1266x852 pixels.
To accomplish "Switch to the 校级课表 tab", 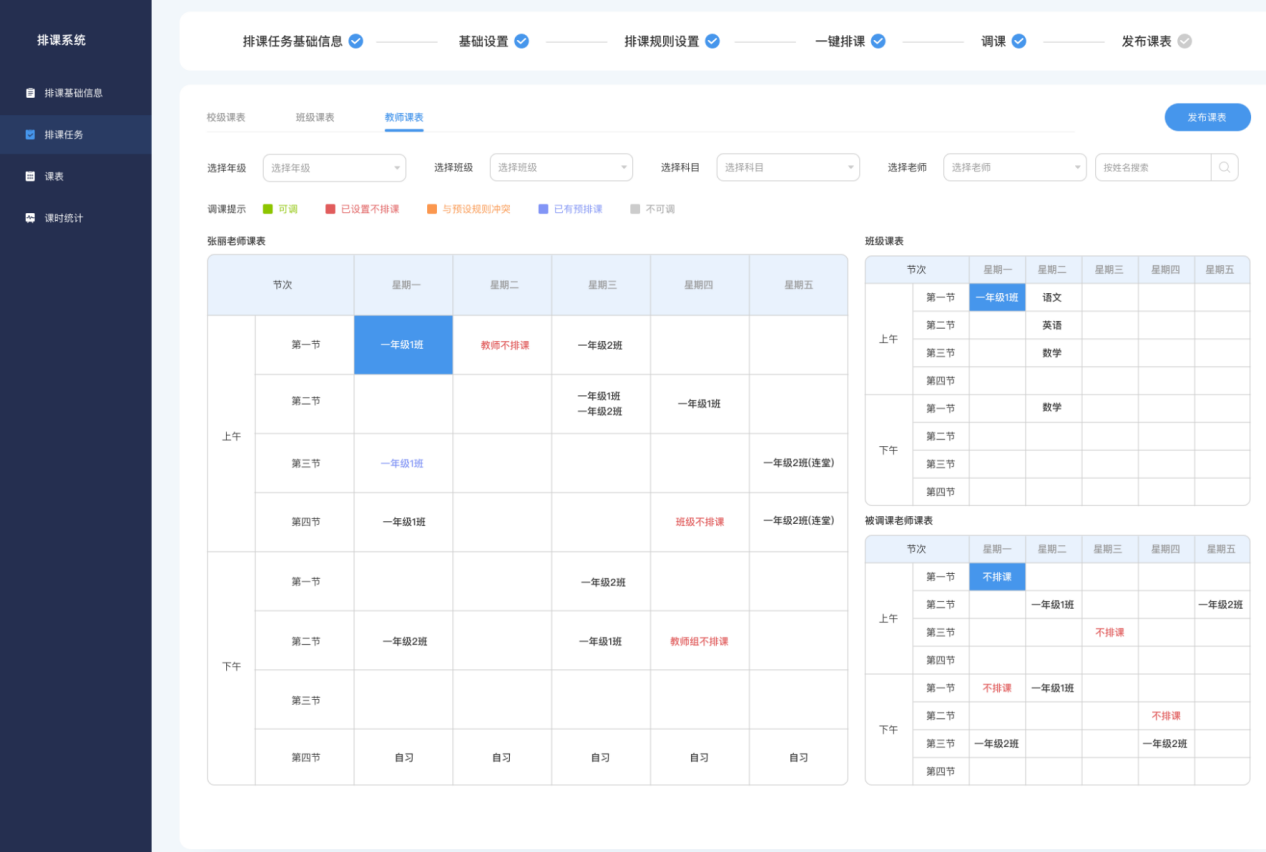I will click(226, 118).
